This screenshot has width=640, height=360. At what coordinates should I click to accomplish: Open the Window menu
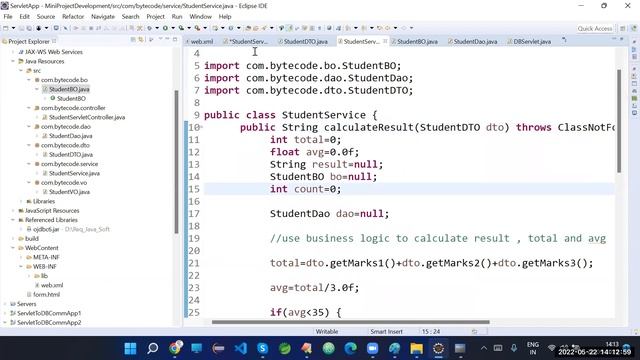tap(200, 16)
